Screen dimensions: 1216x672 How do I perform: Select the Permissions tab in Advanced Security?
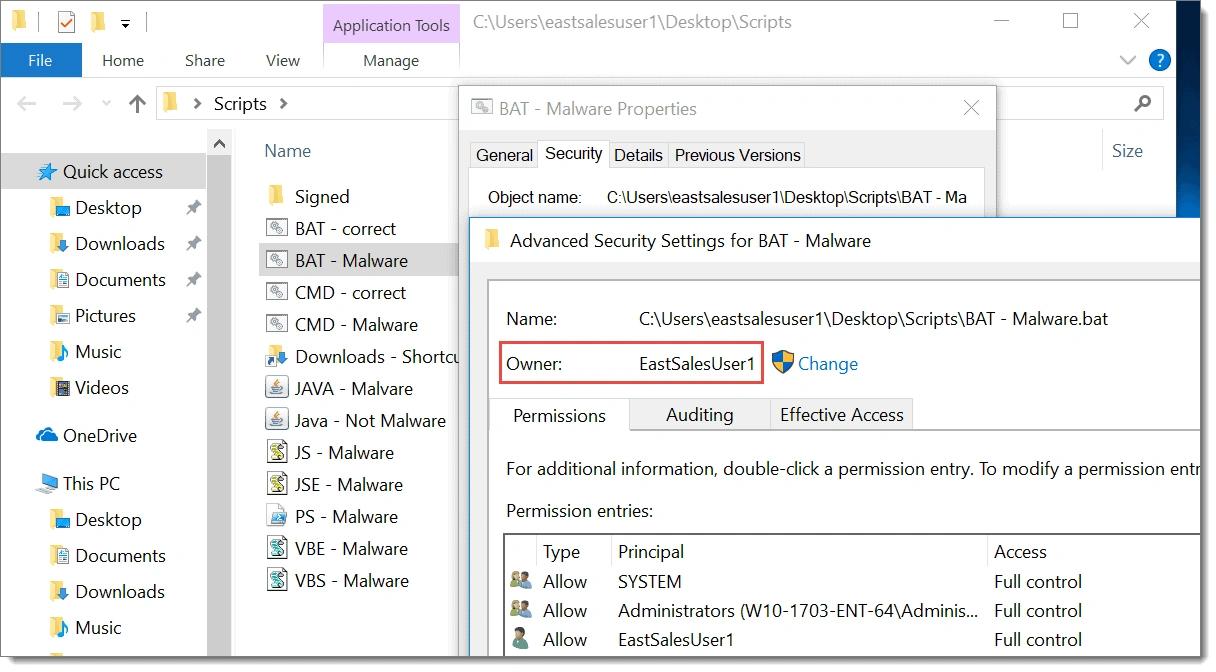559,415
